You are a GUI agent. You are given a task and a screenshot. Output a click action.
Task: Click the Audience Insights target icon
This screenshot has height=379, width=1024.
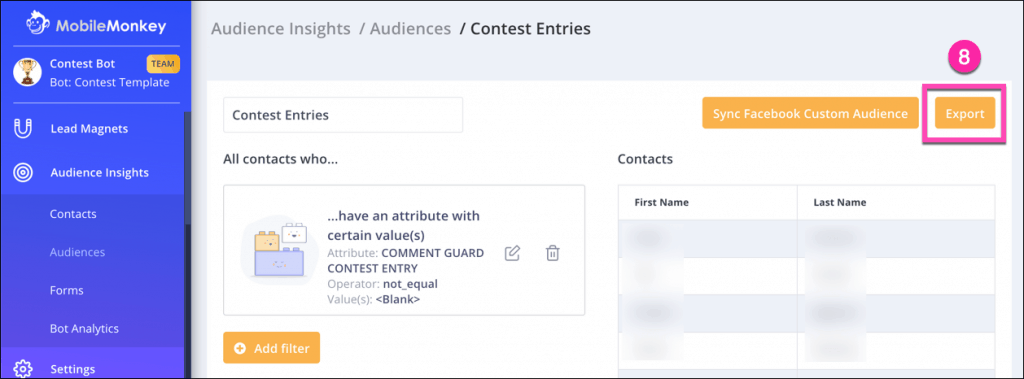[23, 173]
